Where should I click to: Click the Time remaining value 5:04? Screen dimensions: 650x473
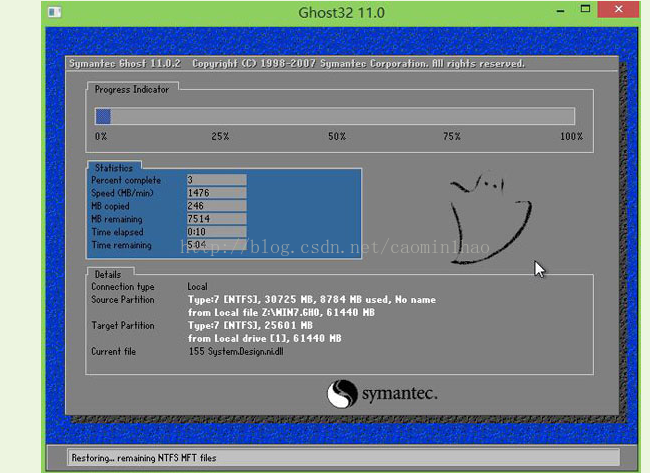pos(216,245)
